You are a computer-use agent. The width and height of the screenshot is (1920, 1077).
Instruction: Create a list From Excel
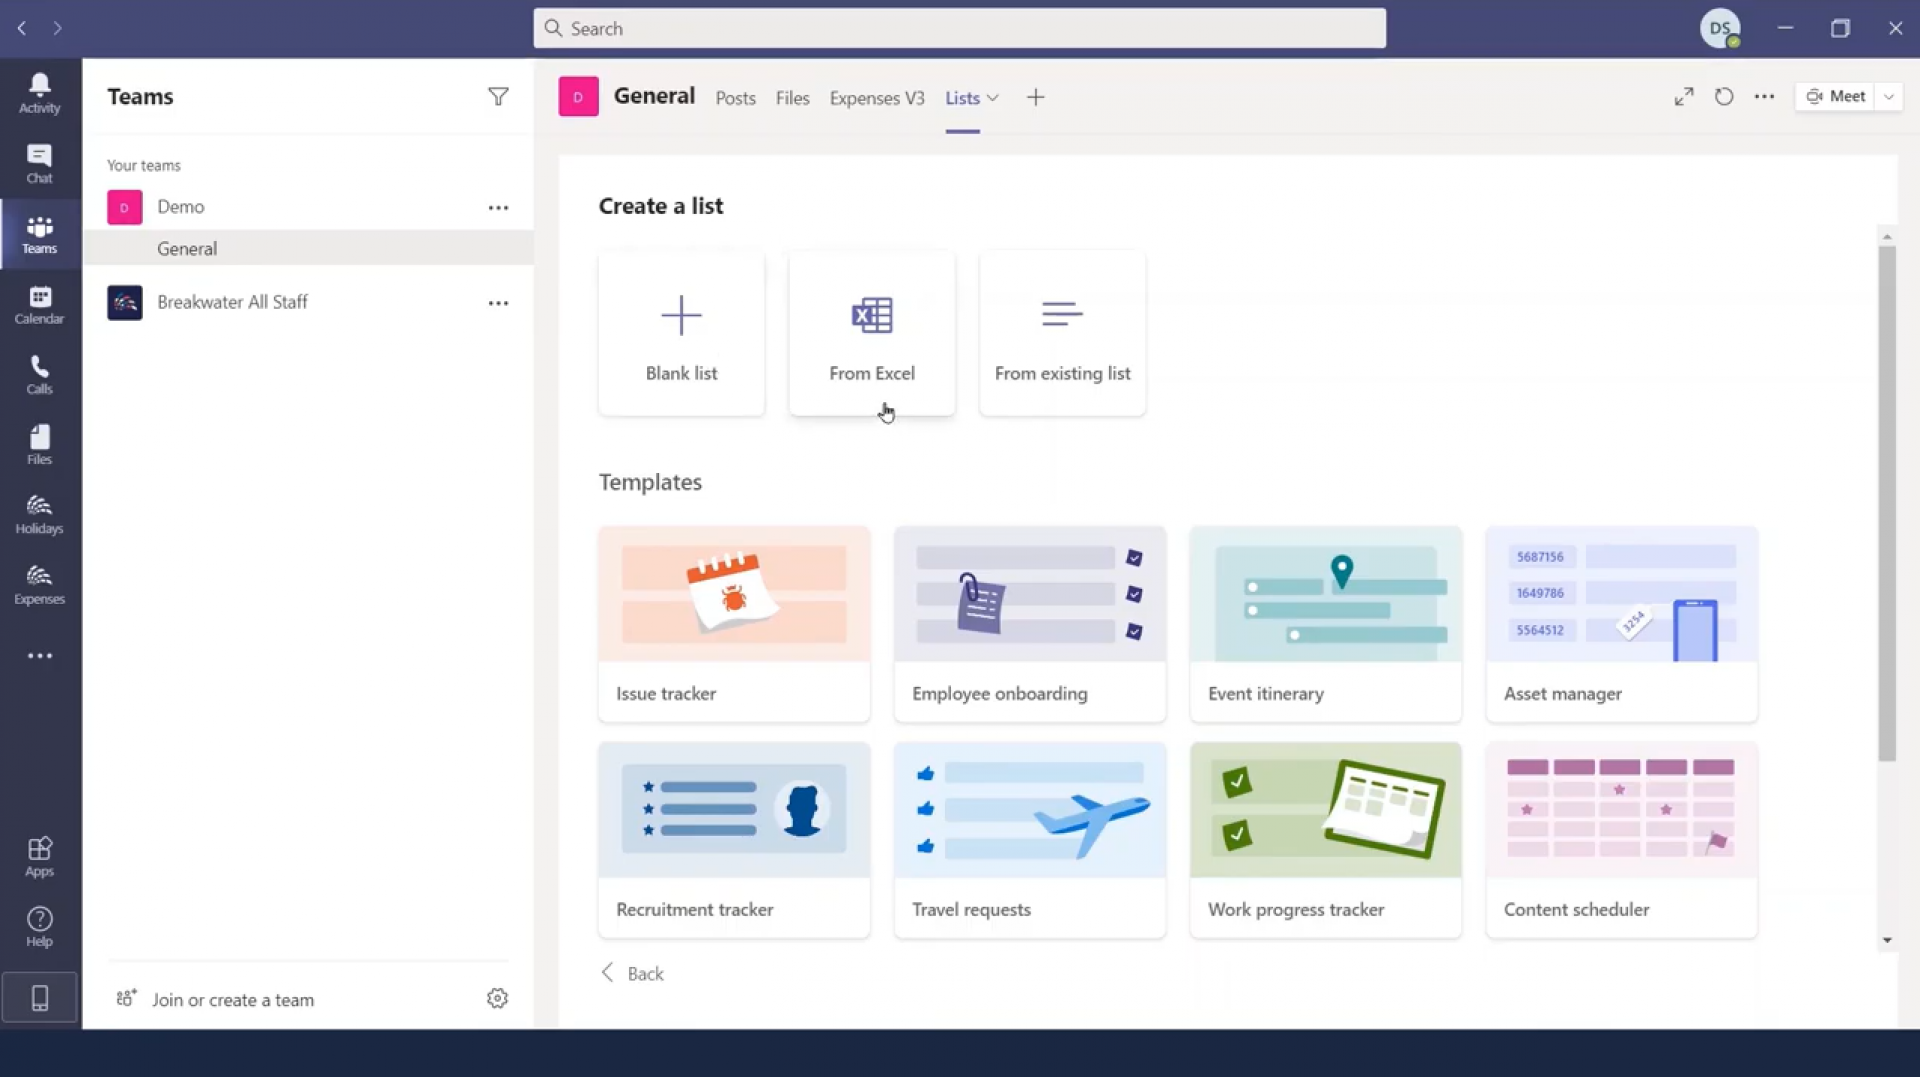tap(871, 333)
